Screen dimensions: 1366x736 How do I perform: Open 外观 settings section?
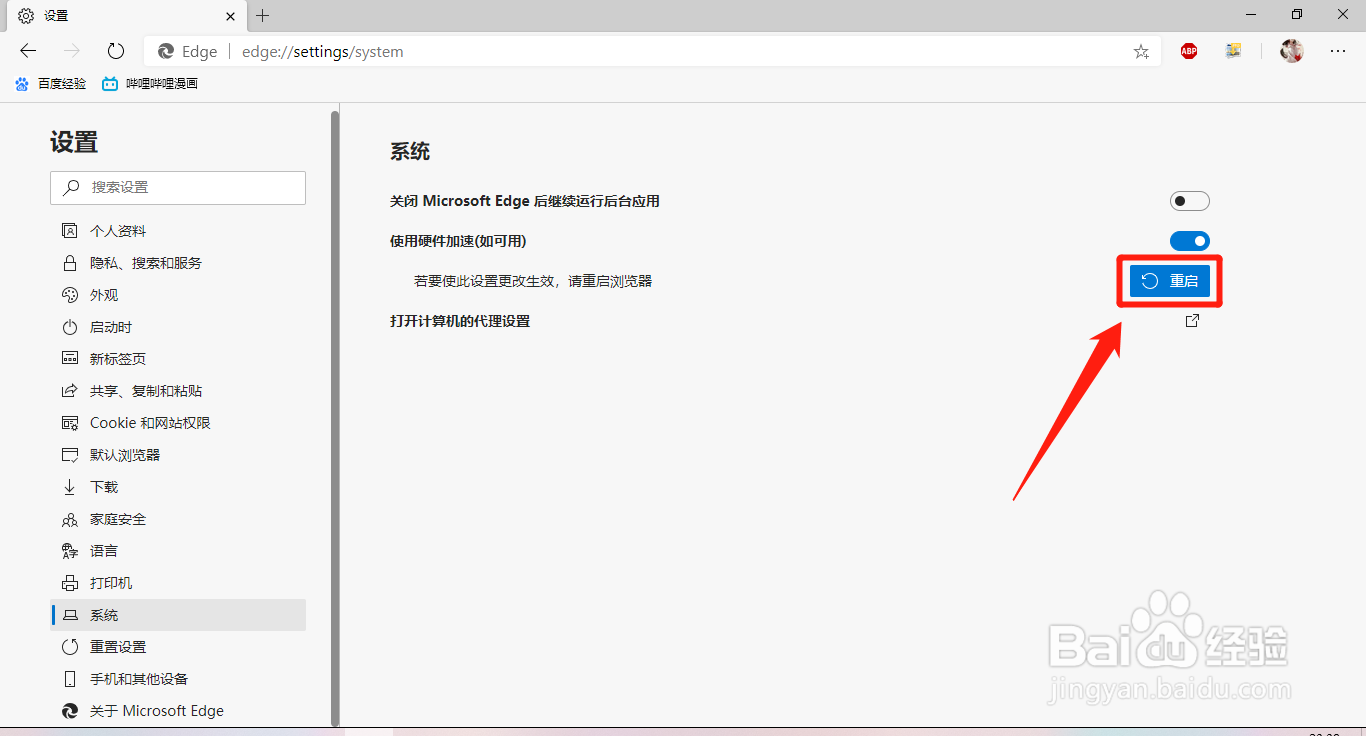tap(178, 295)
